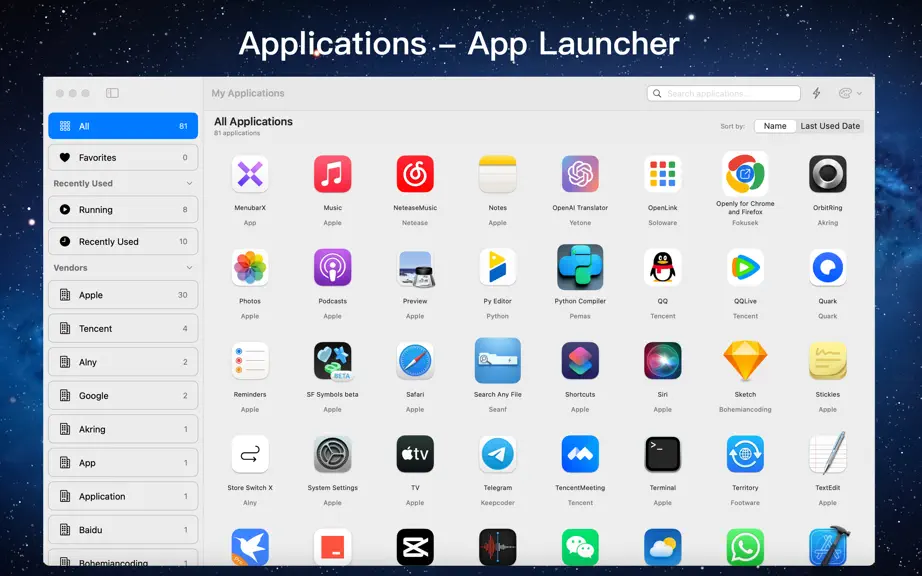The width and height of the screenshot is (922, 576).
Task: Launch the Music app
Action: click(x=332, y=174)
